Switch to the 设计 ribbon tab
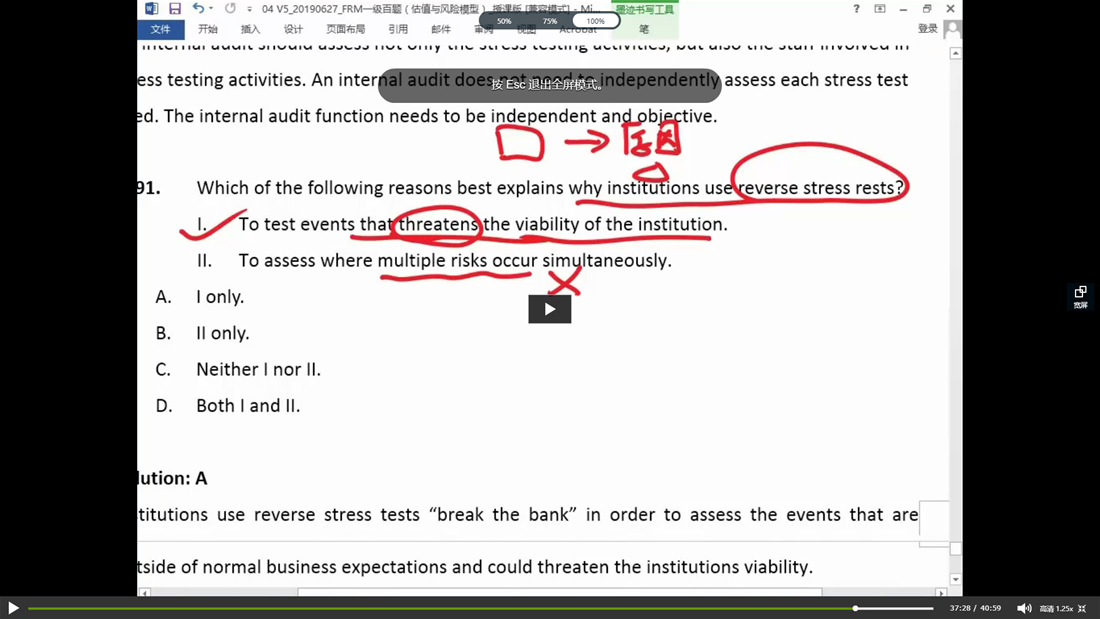The height and width of the screenshot is (619, 1100). point(293,29)
